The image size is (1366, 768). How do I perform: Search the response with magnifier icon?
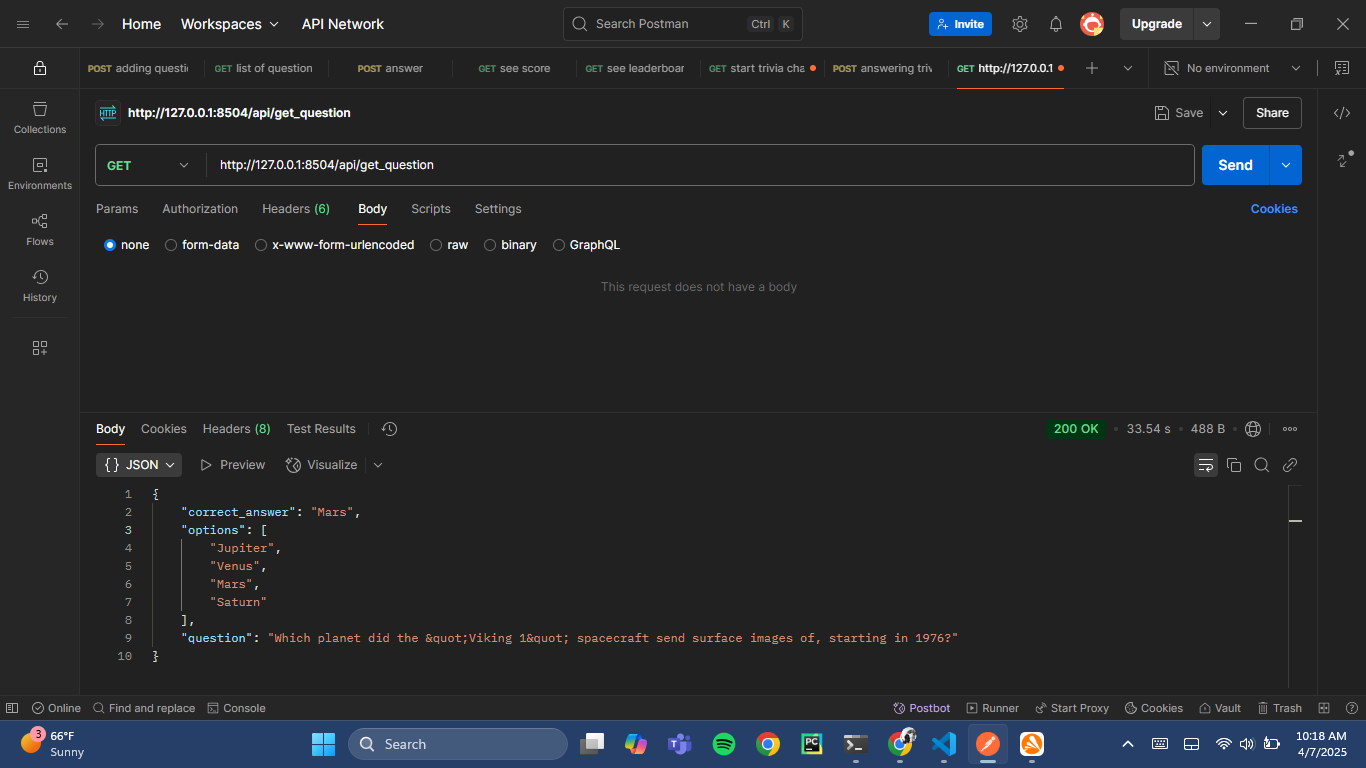pyautogui.click(x=1262, y=465)
